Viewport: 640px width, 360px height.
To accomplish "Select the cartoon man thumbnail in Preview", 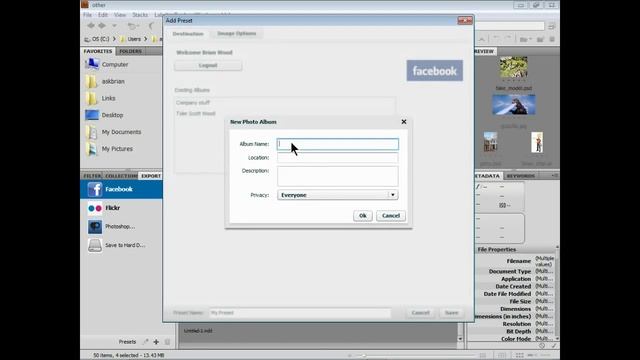I will point(537,142).
